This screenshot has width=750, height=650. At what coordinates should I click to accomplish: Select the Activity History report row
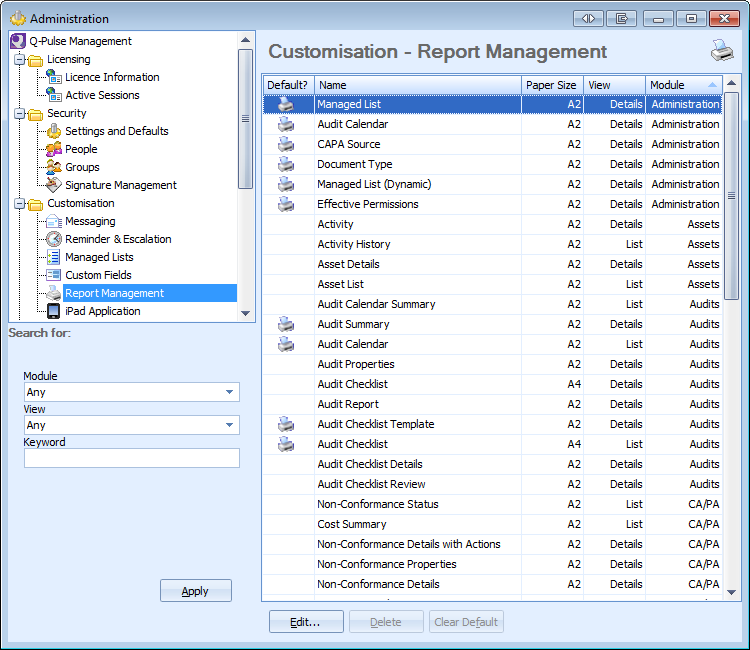pos(493,244)
